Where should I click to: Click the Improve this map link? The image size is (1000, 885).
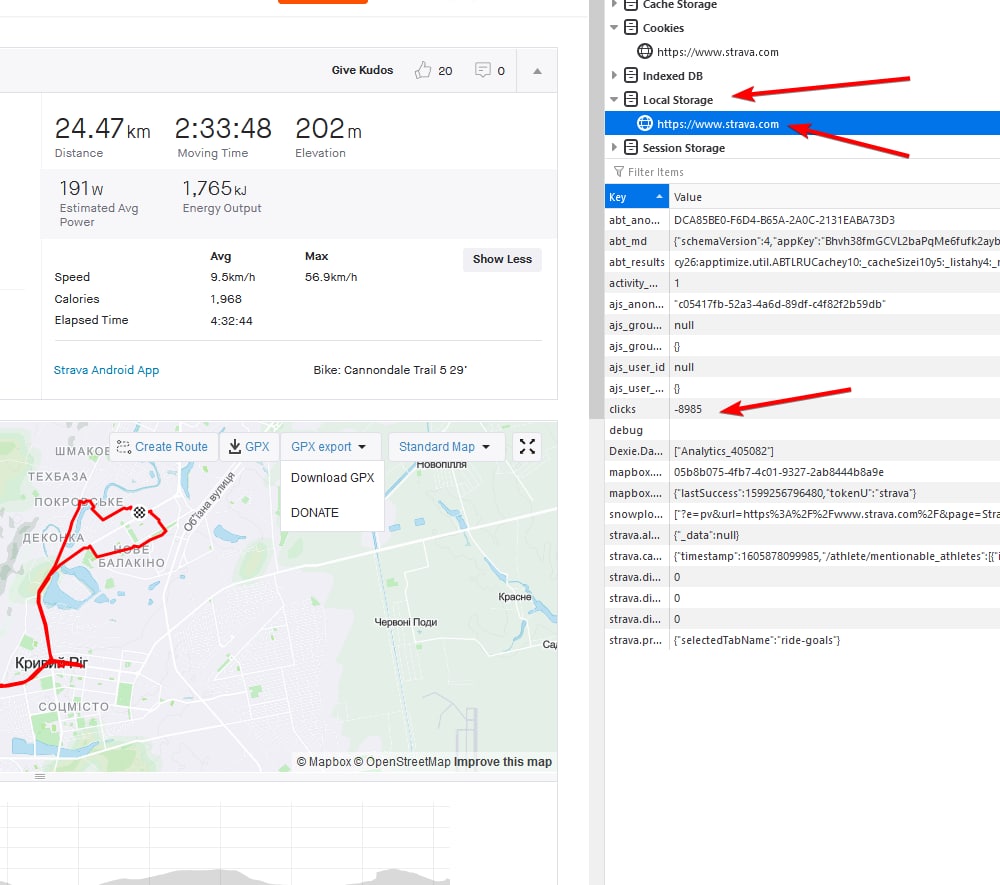503,762
